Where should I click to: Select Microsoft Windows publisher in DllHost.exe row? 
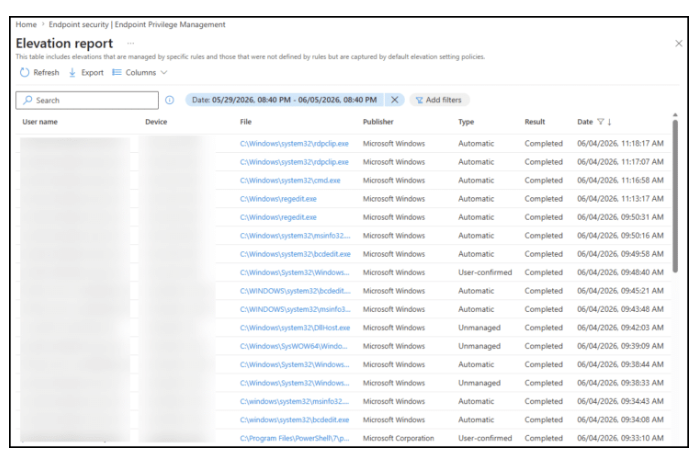(394, 328)
